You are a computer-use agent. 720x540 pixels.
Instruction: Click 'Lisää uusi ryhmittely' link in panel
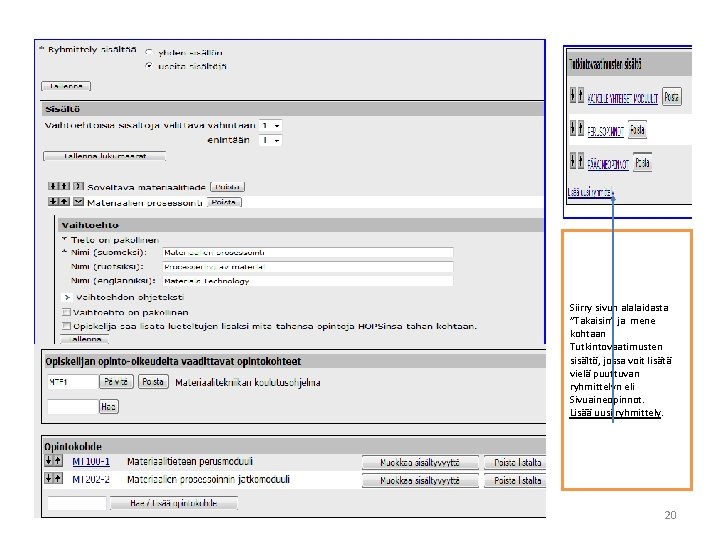[591, 192]
